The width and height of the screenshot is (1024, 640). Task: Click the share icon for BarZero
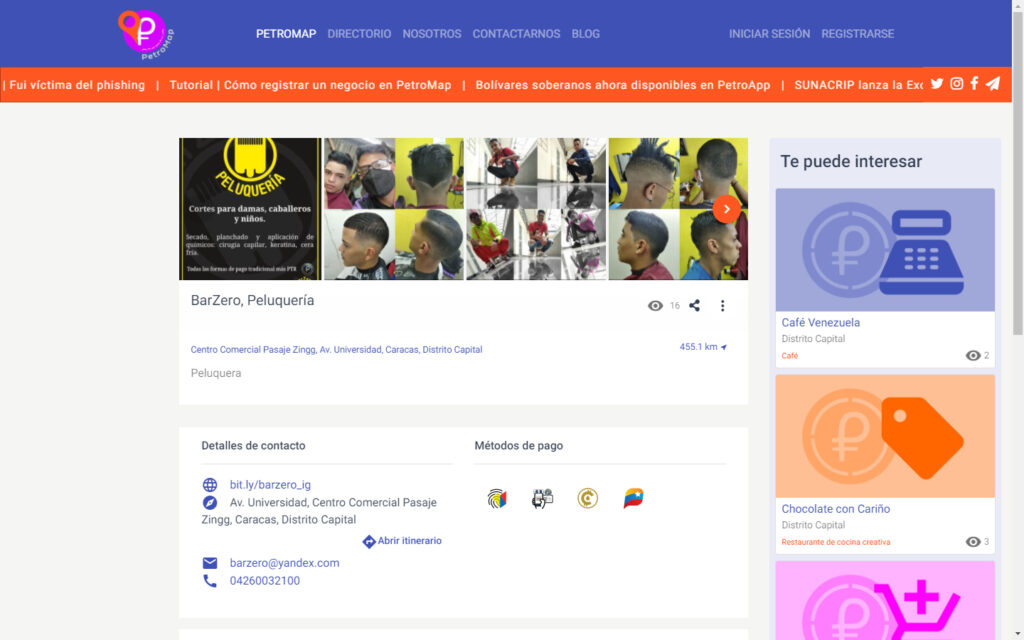pyautogui.click(x=694, y=305)
